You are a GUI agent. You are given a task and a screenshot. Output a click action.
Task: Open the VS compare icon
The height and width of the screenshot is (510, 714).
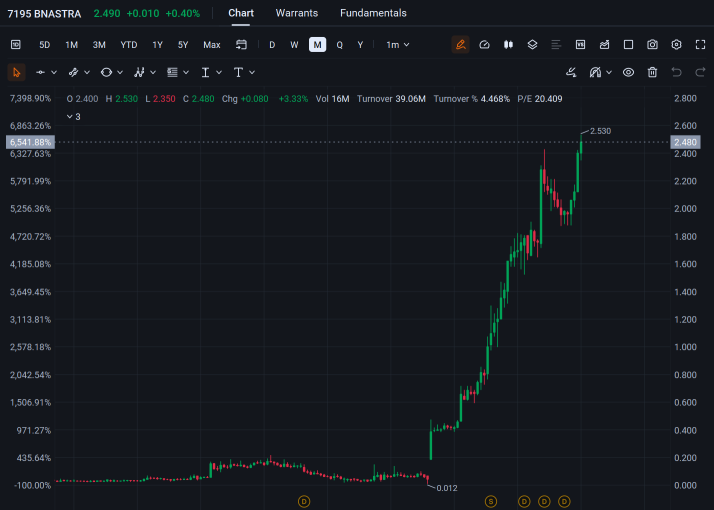pyautogui.click(x=580, y=45)
